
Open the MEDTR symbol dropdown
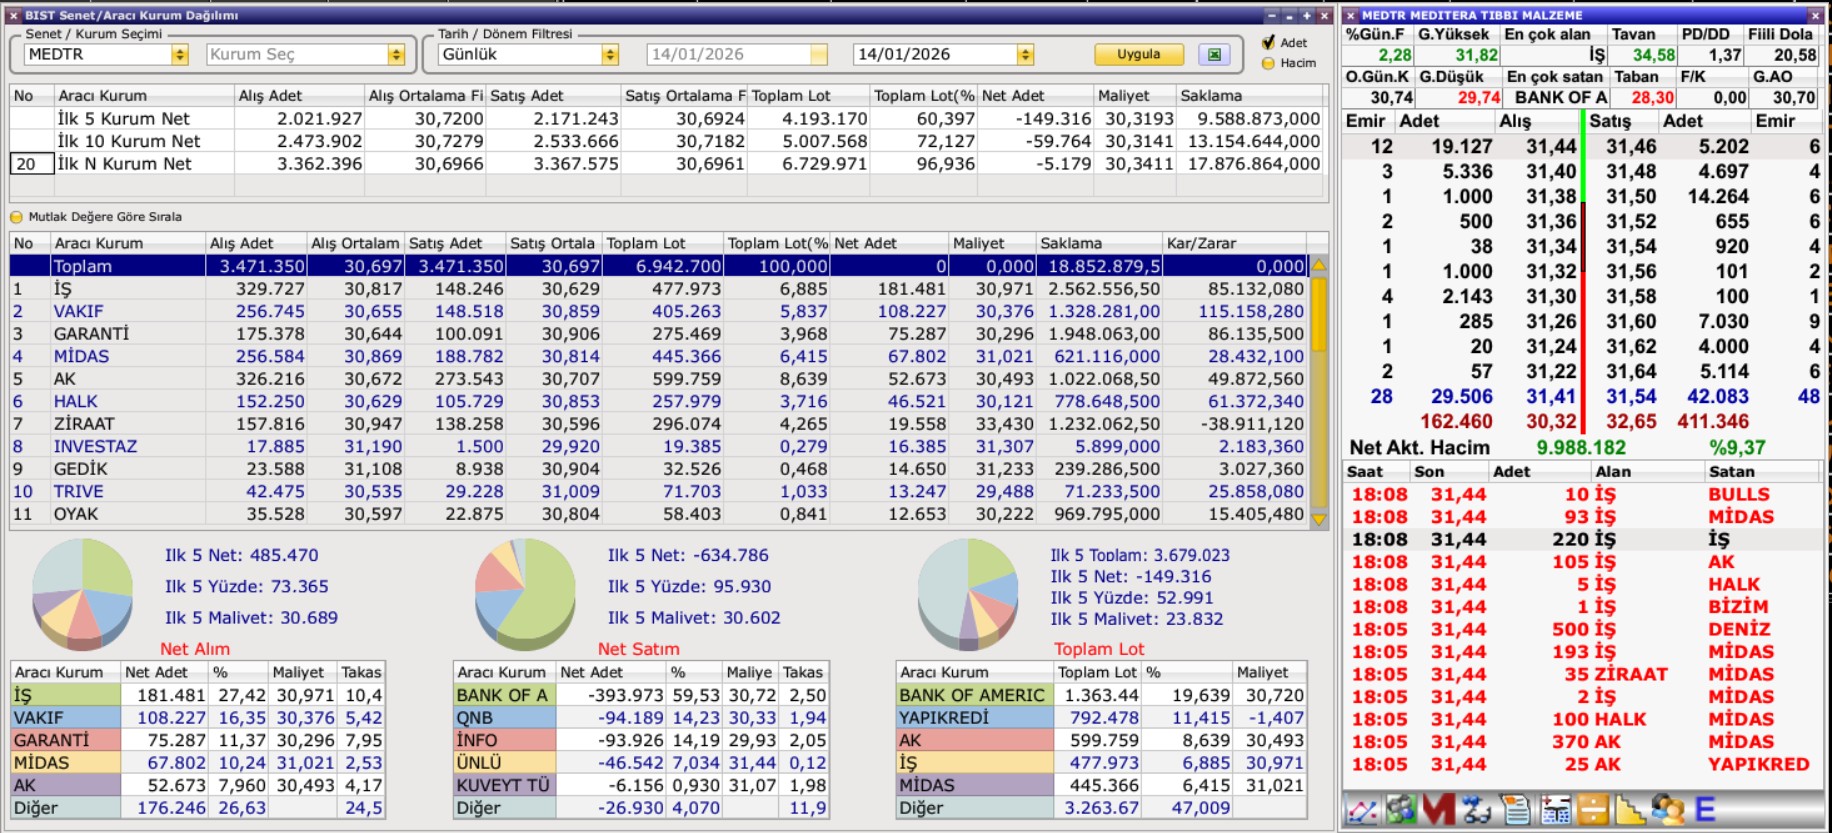click(x=180, y=55)
